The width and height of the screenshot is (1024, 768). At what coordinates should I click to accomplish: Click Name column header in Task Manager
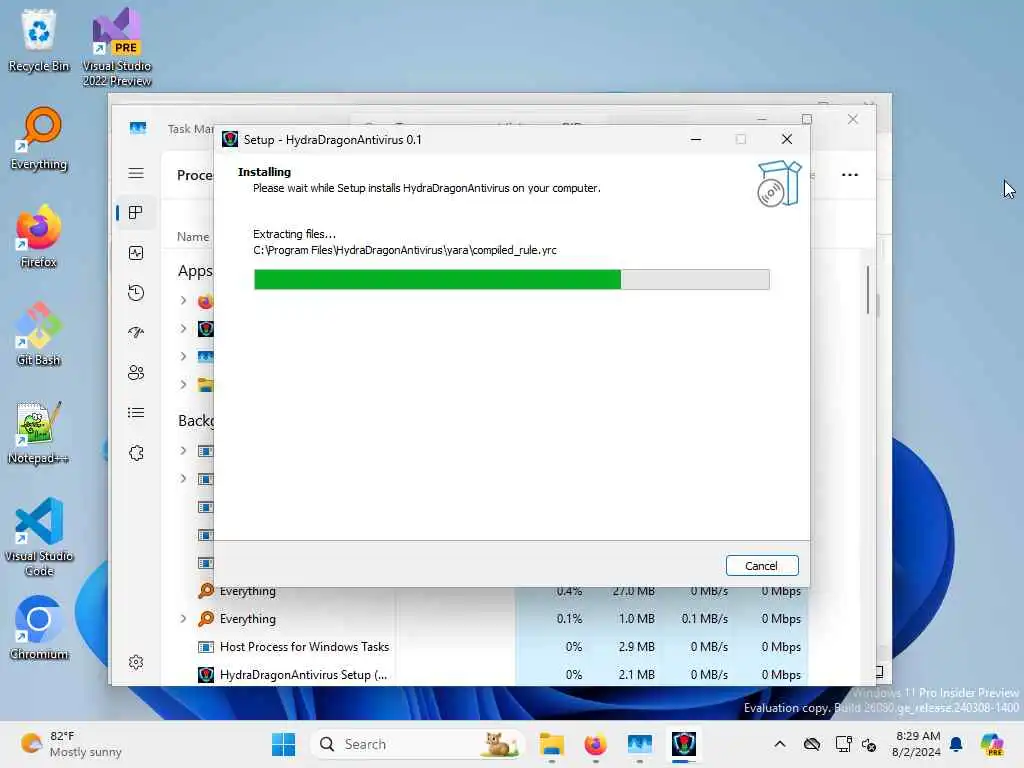(x=193, y=237)
